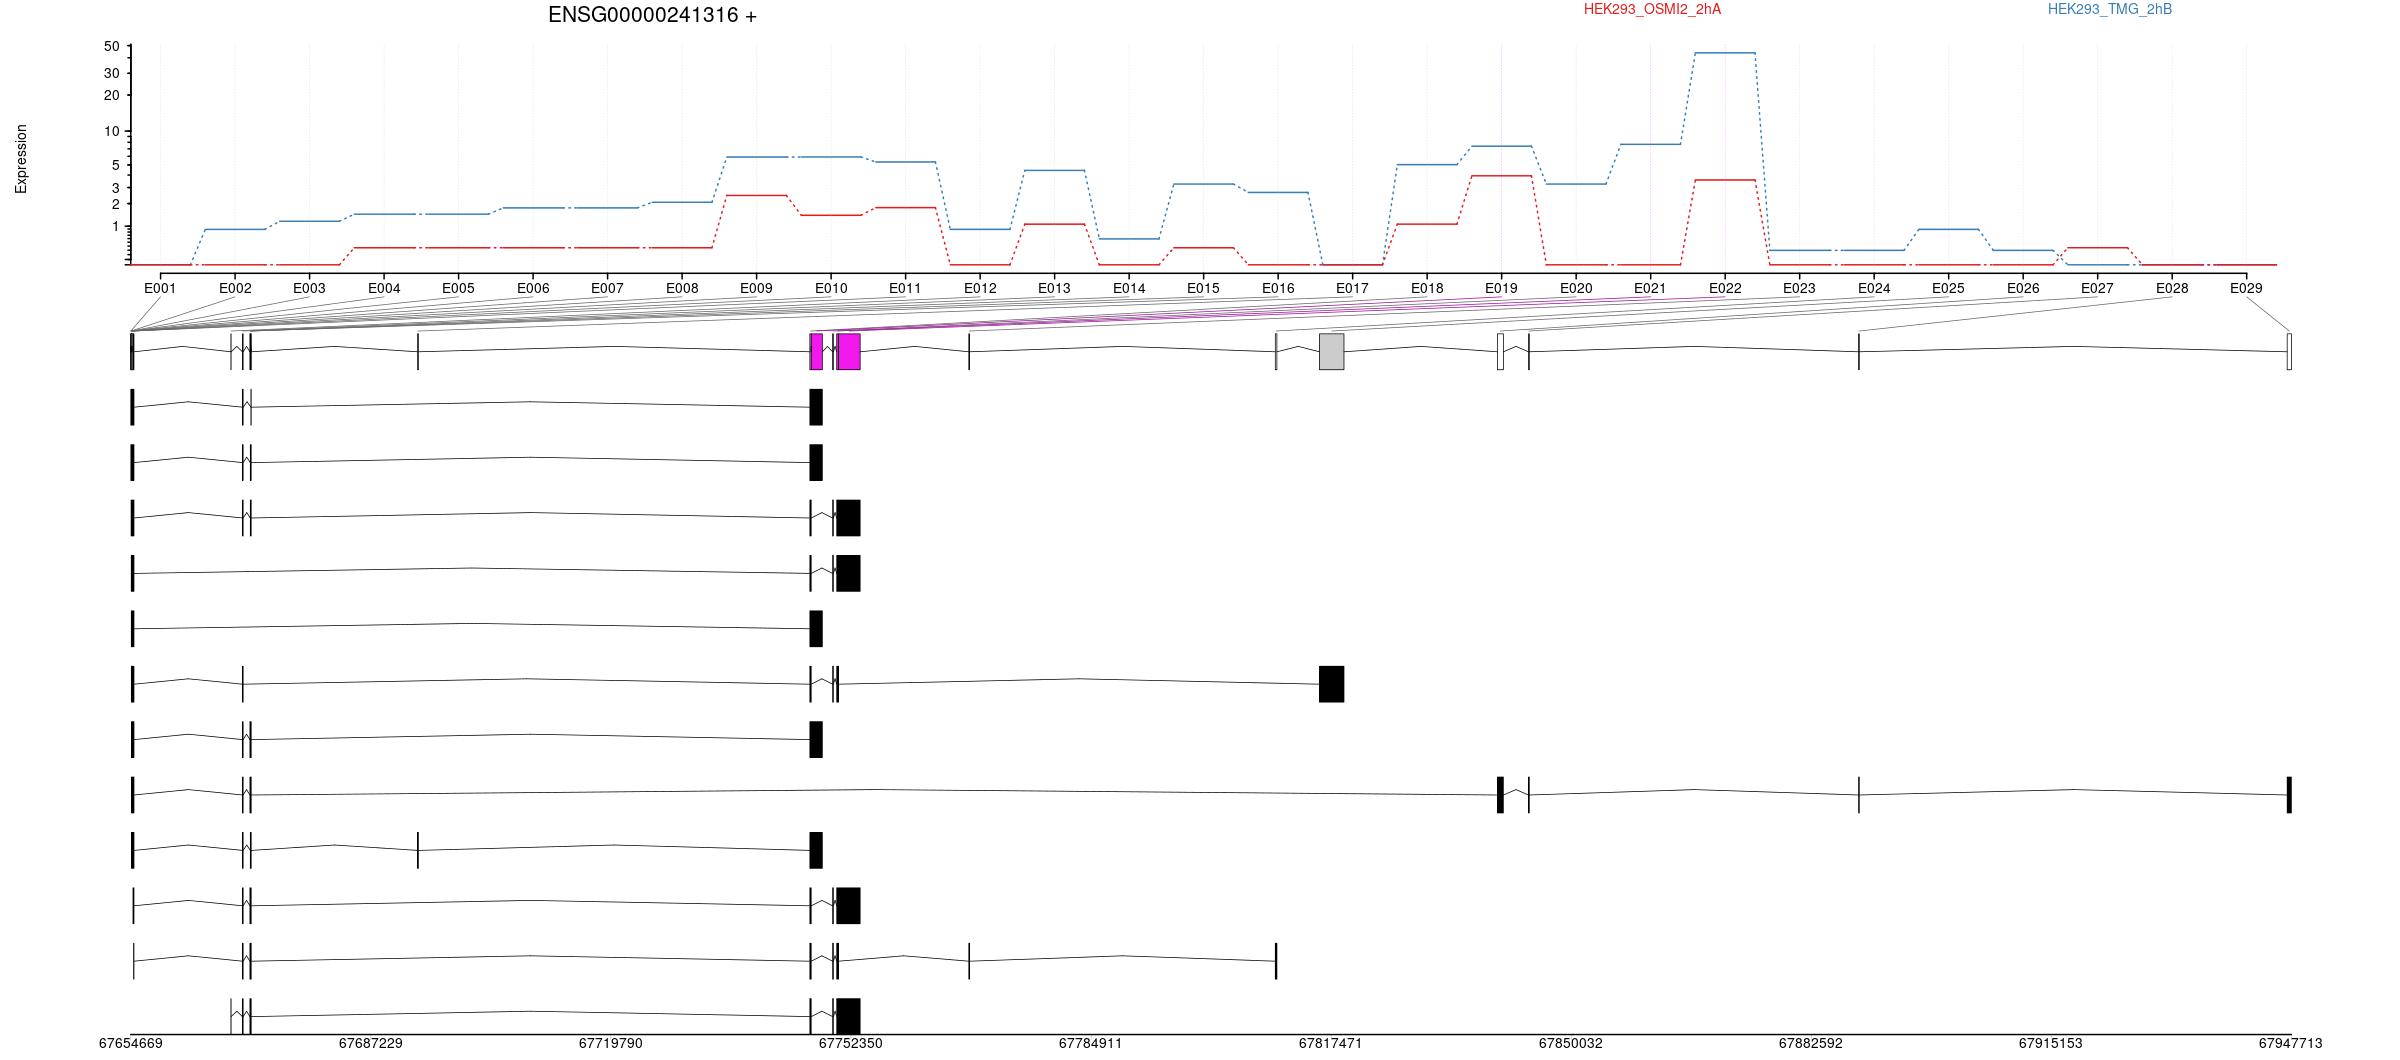The width and height of the screenshot is (2400, 1060).
Task: Click the red E019 expression plateau
Action: tap(1501, 176)
